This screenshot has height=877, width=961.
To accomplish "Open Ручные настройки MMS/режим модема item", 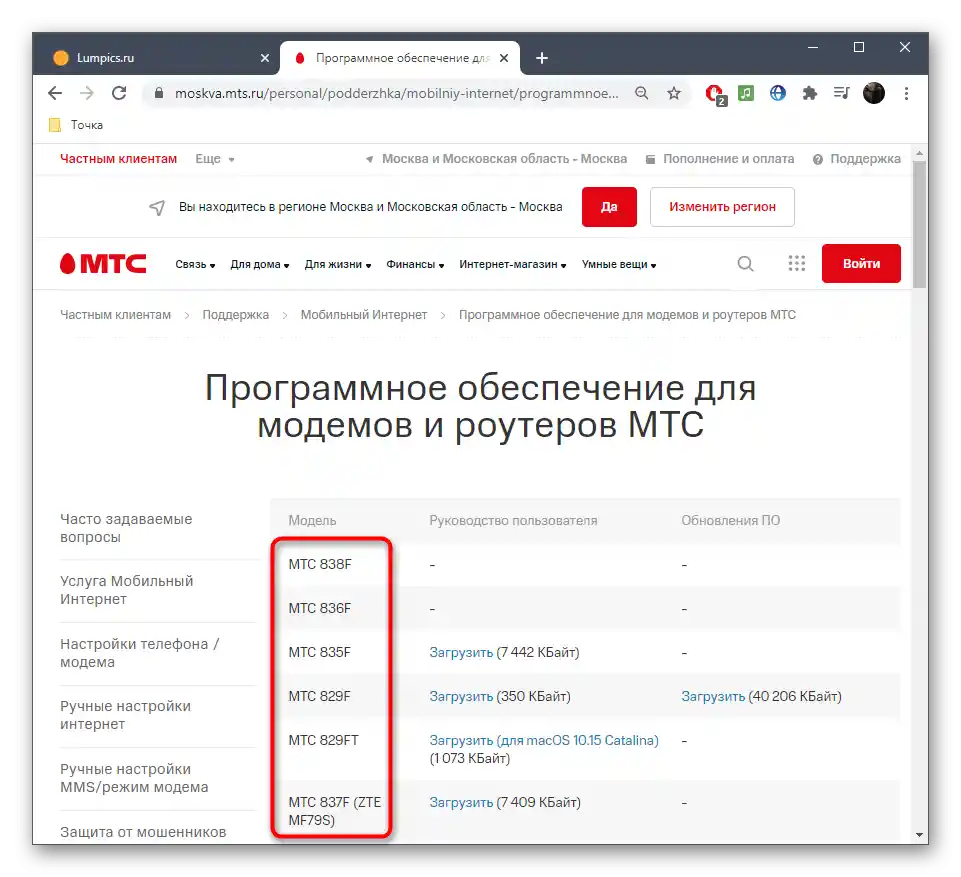I will click(x=134, y=778).
